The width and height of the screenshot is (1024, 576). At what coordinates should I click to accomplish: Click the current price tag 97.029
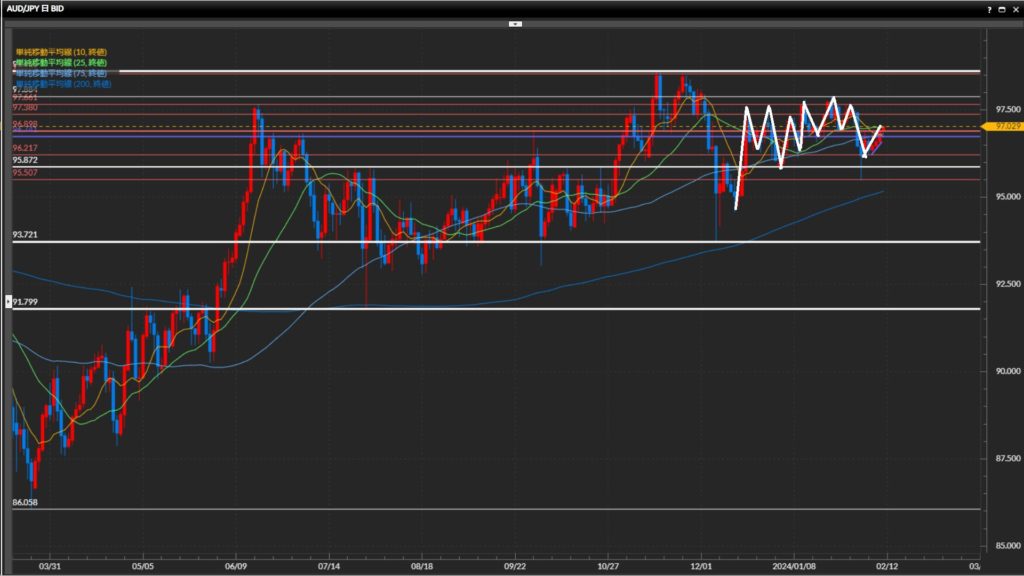(1002, 127)
